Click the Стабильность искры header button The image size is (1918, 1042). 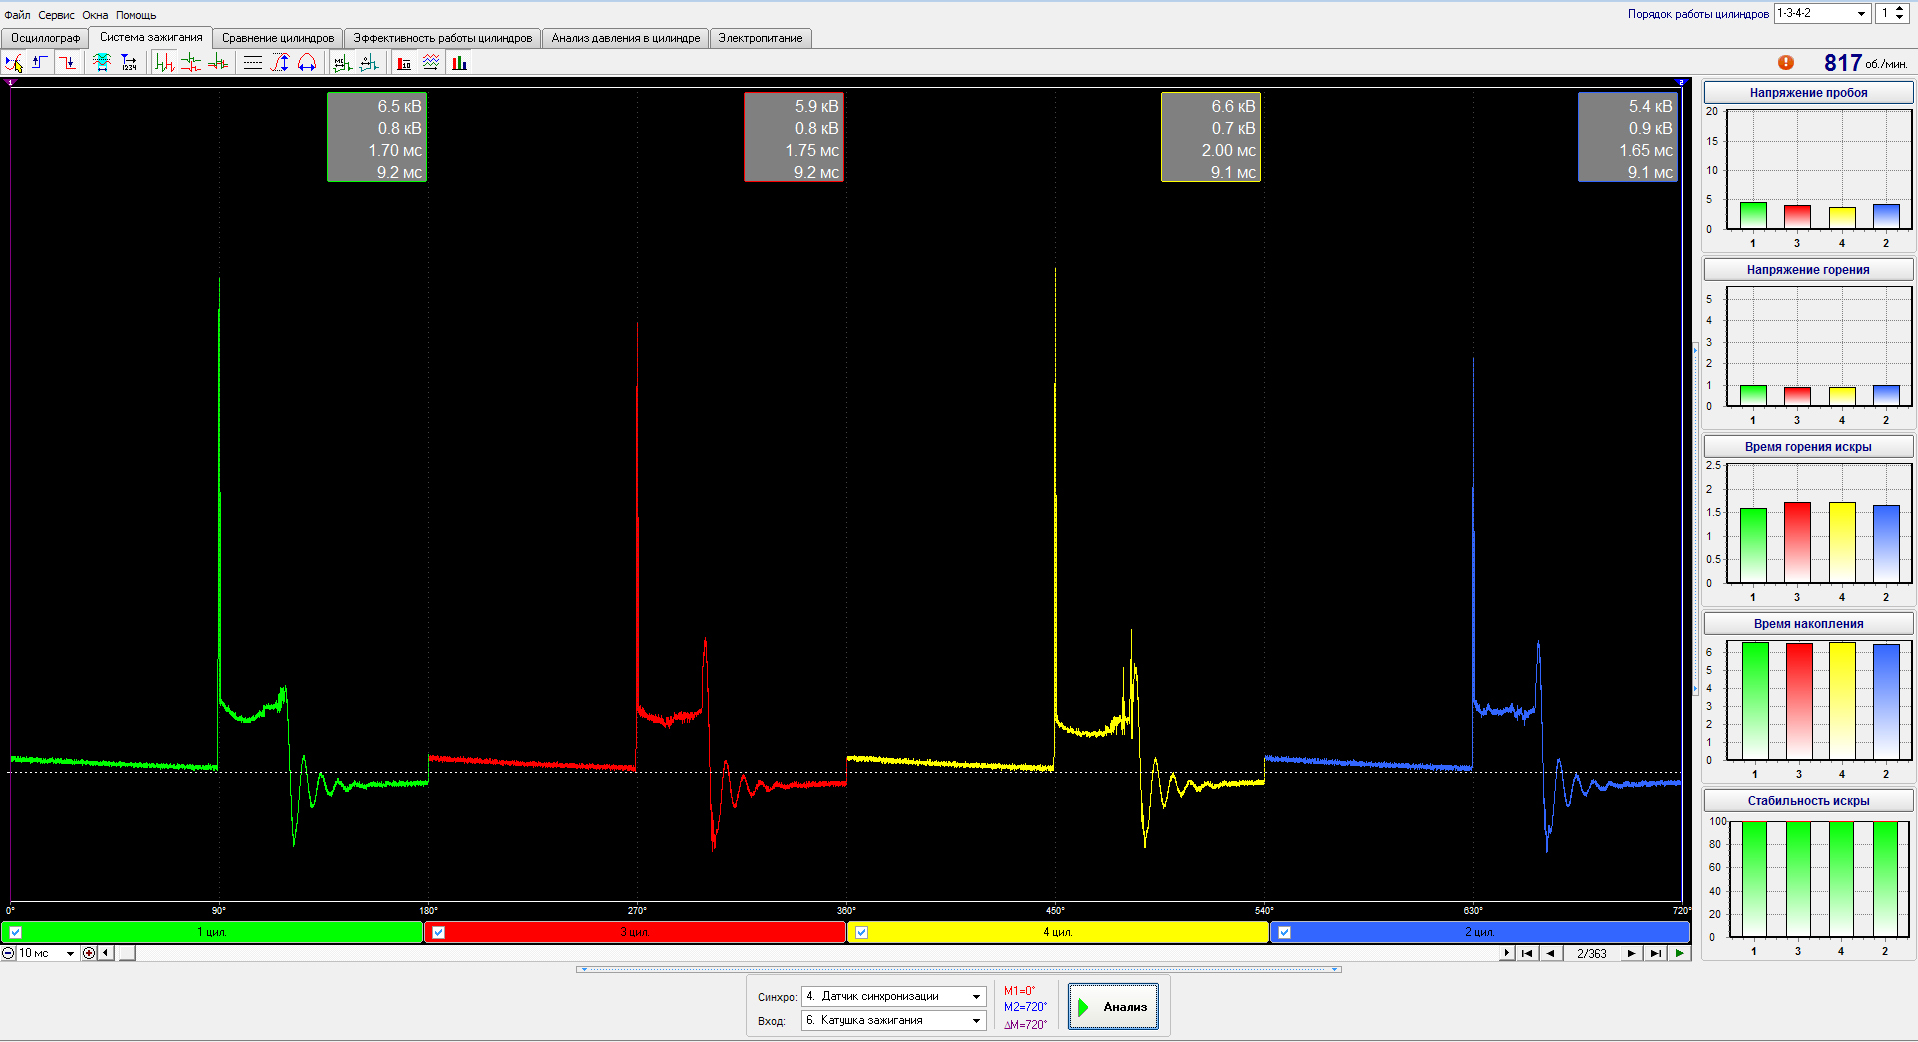(1808, 801)
